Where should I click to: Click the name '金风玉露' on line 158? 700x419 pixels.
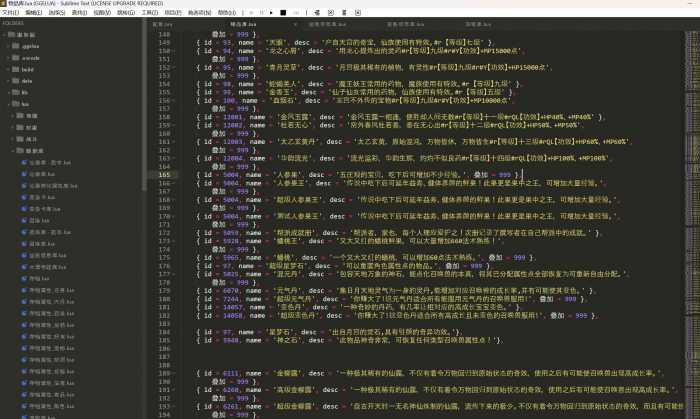click(293, 117)
